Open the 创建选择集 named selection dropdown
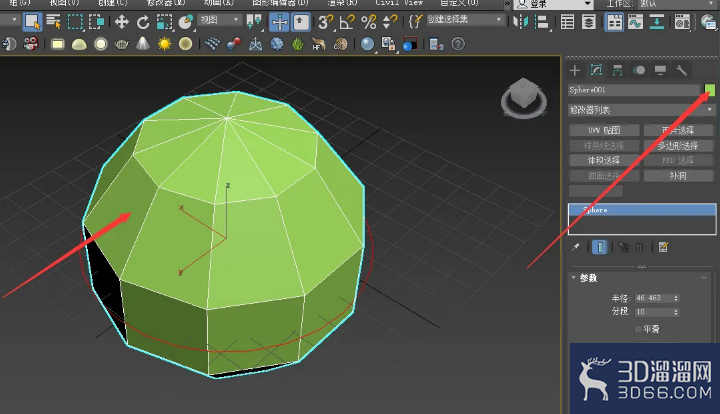This screenshot has width=720, height=414. (464, 20)
